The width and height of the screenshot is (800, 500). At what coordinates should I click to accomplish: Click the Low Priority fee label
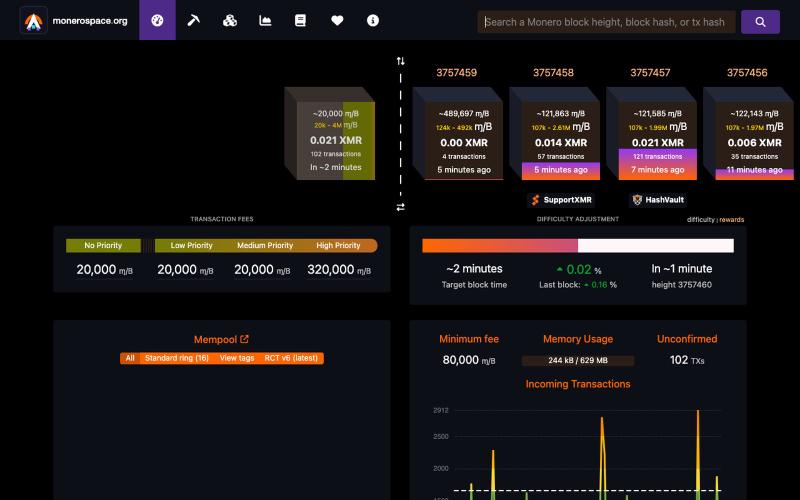[191, 245]
